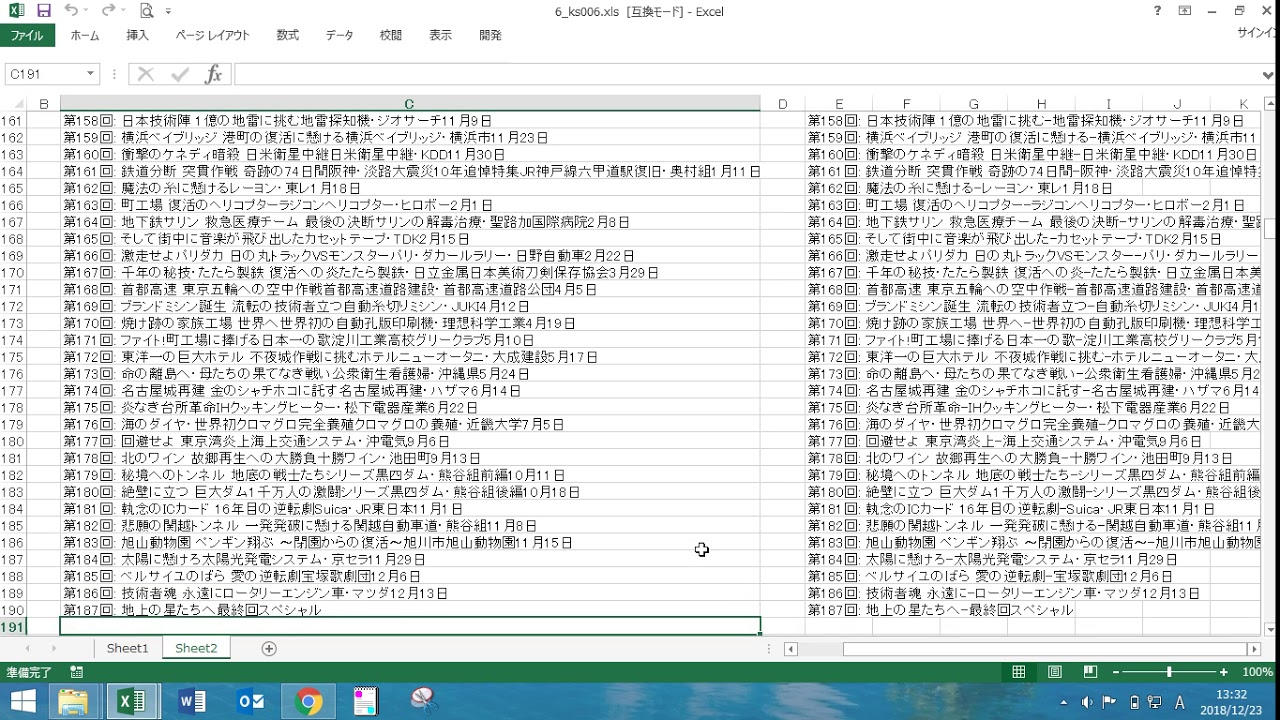Open the Customize Quick Access Toolbar dropdown
The width and height of the screenshot is (1280, 720).
pos(169,11)
